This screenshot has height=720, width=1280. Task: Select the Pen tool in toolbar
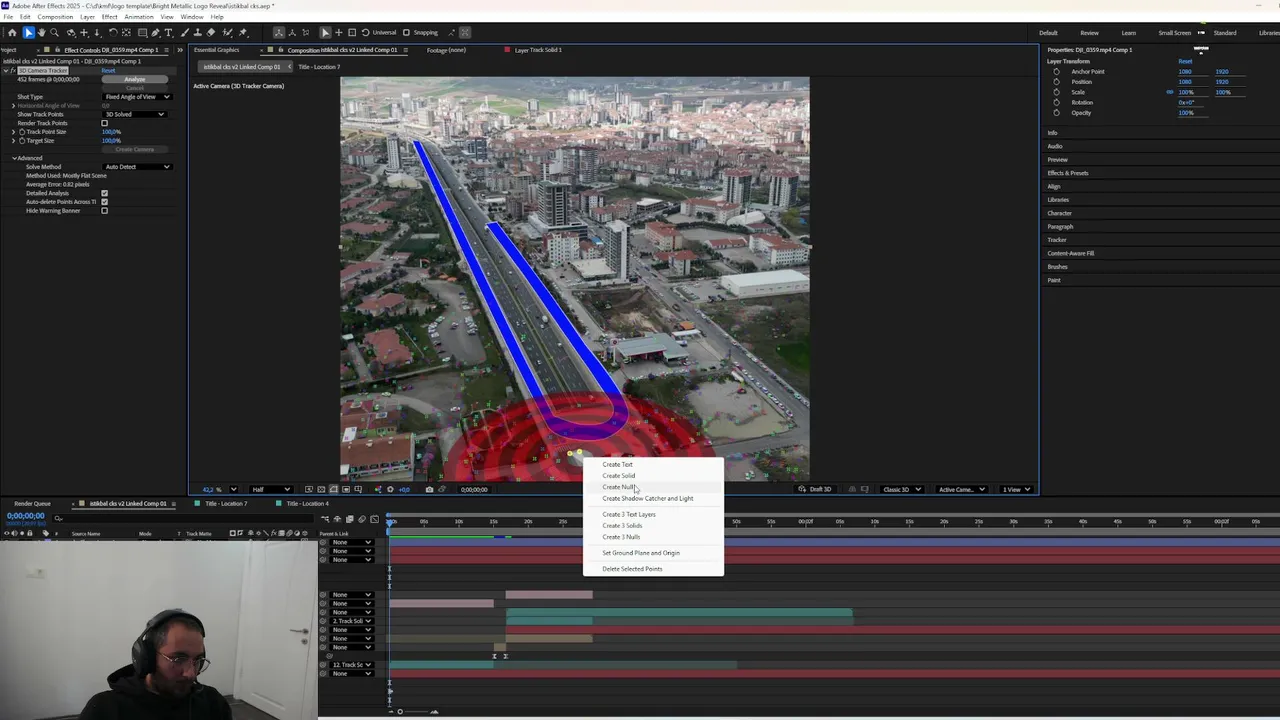coord(155,32)
